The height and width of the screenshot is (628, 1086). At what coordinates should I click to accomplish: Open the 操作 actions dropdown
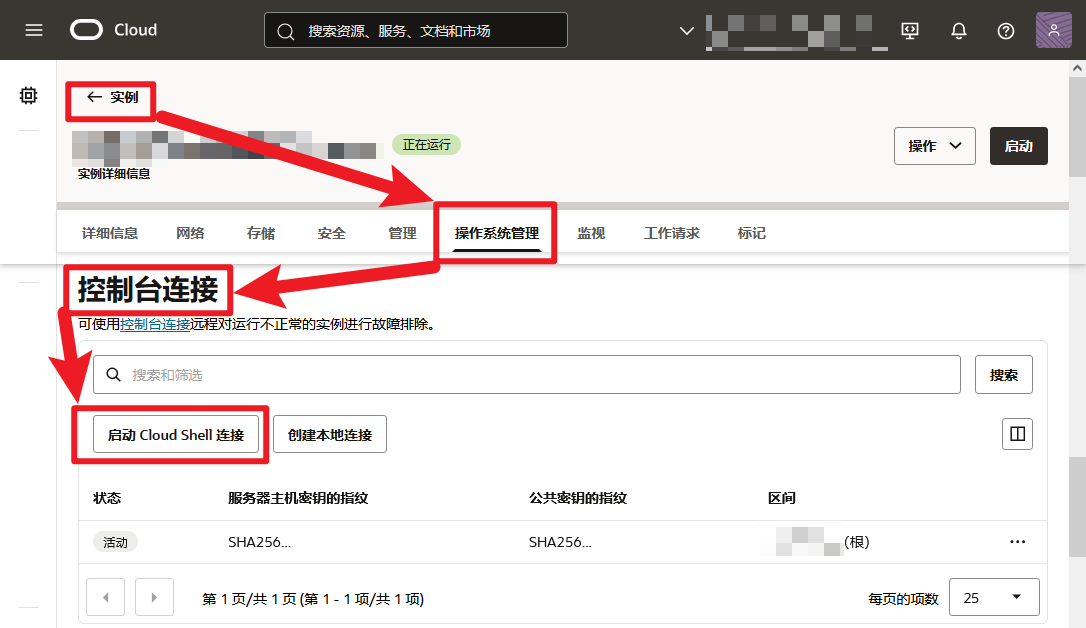[x=934, y=146]
